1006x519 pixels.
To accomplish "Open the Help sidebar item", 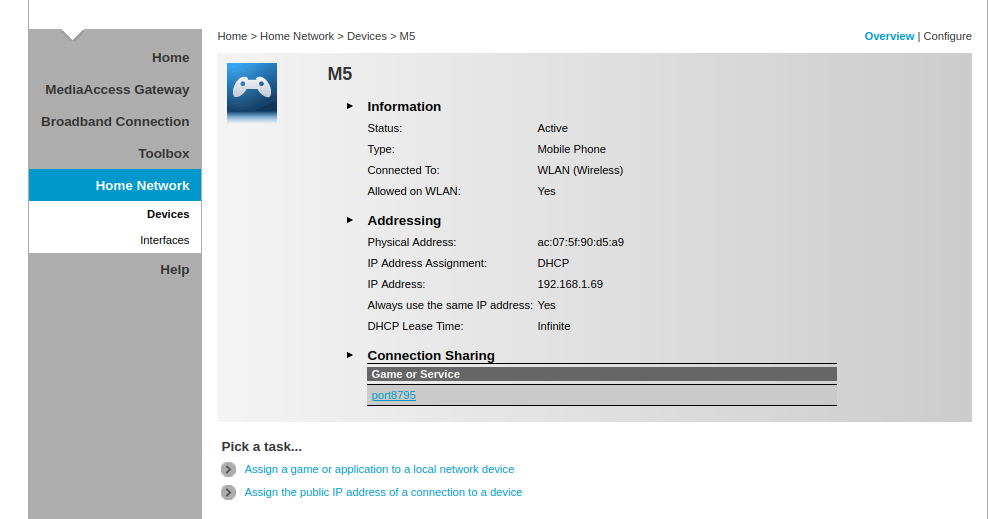I will [x=174, y=270].
